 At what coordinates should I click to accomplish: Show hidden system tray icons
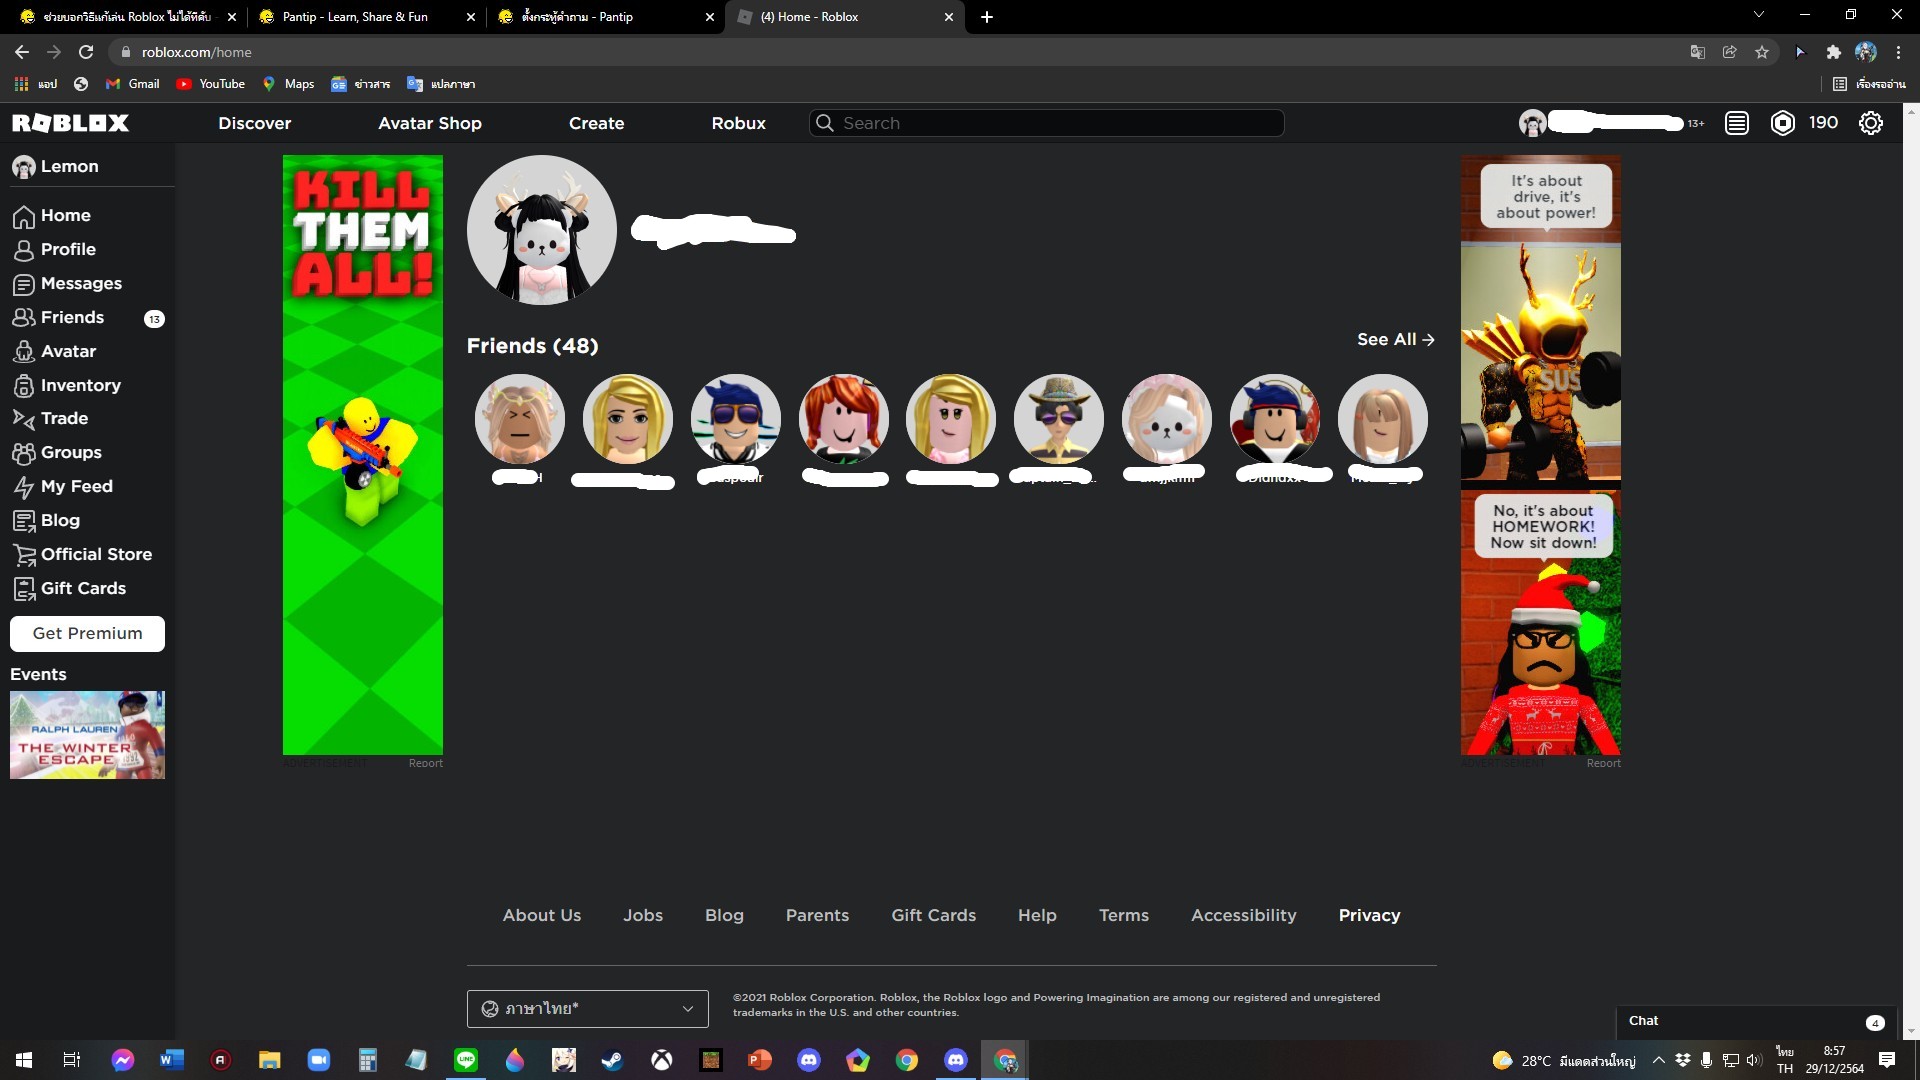(x=1658, y=1060)
